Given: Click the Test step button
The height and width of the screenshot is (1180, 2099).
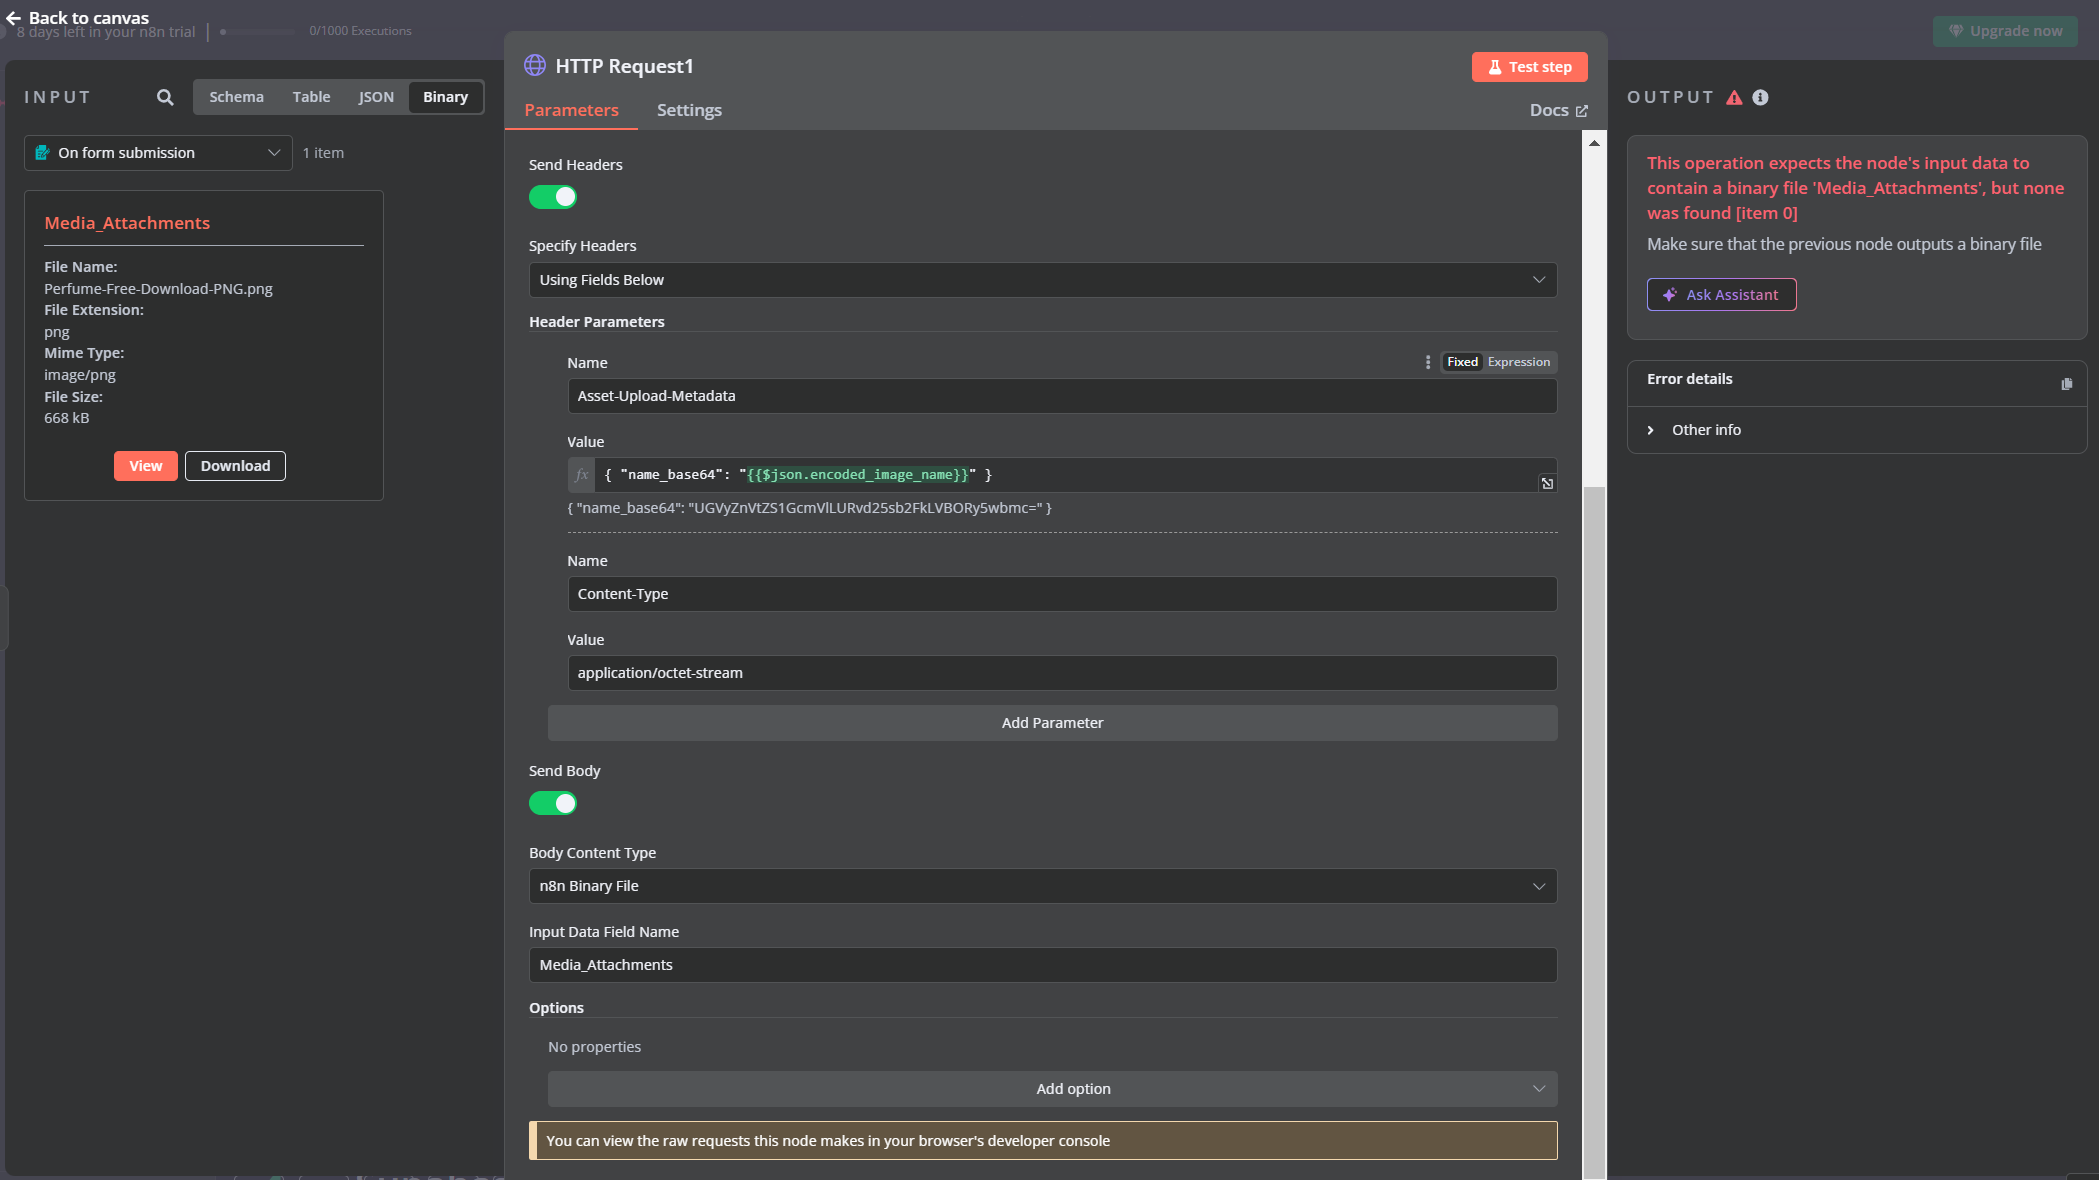Looking at the screenshot, I should click(1529, 67).
